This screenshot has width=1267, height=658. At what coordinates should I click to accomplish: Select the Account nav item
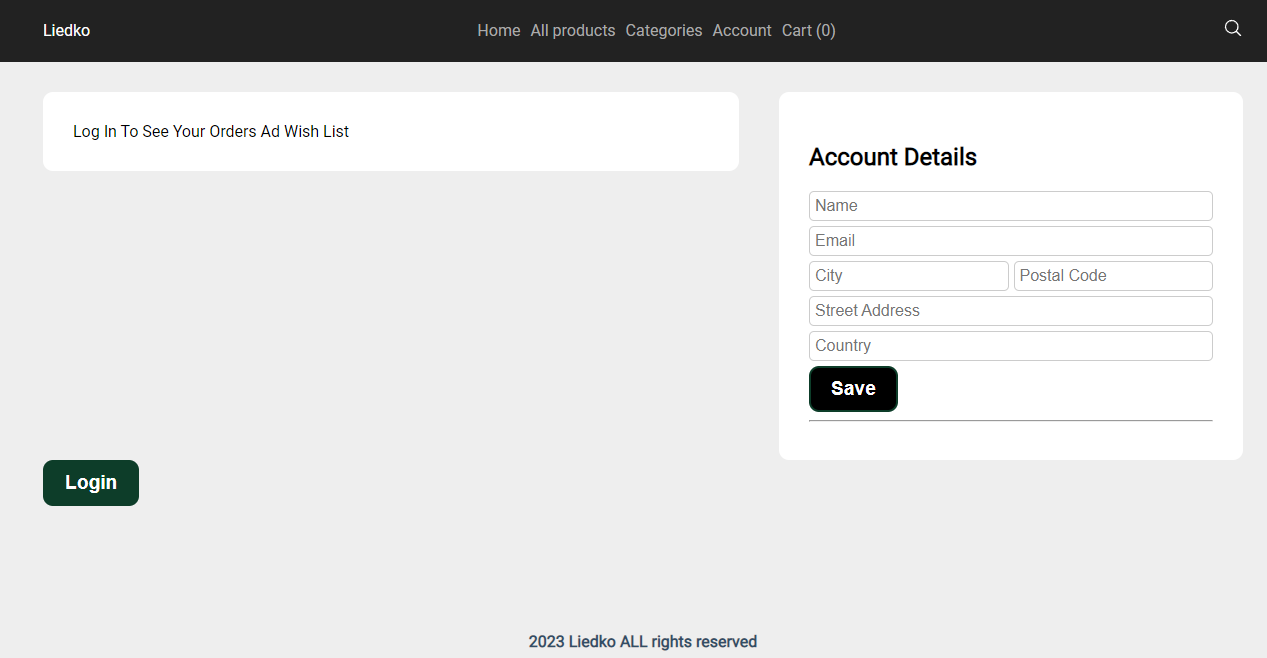[742, 31]
